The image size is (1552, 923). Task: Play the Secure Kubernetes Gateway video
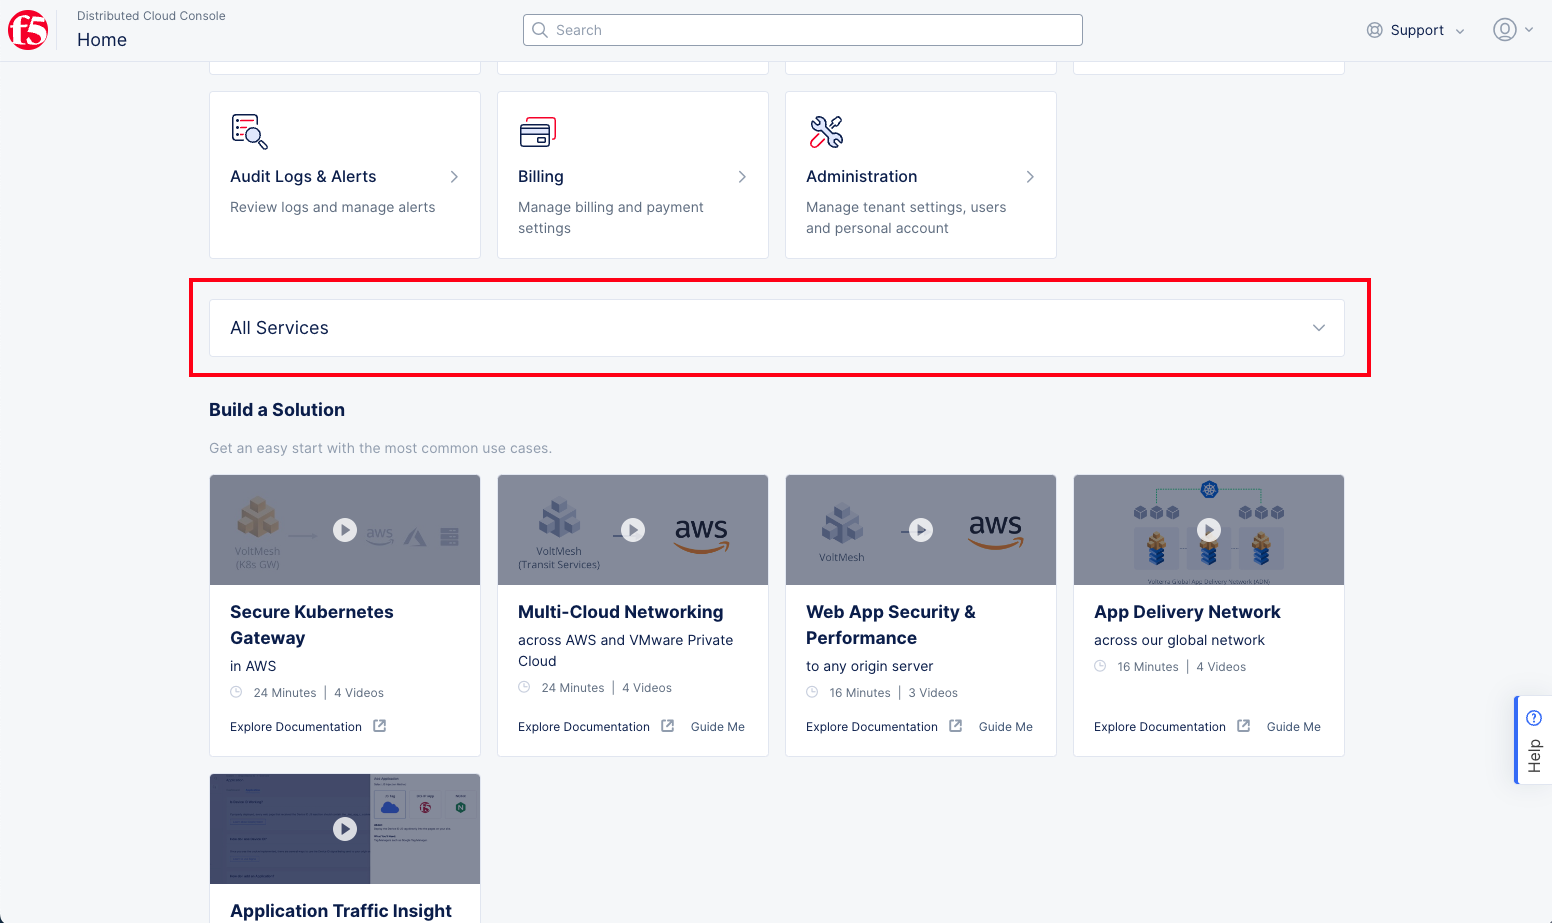(344, 530)
